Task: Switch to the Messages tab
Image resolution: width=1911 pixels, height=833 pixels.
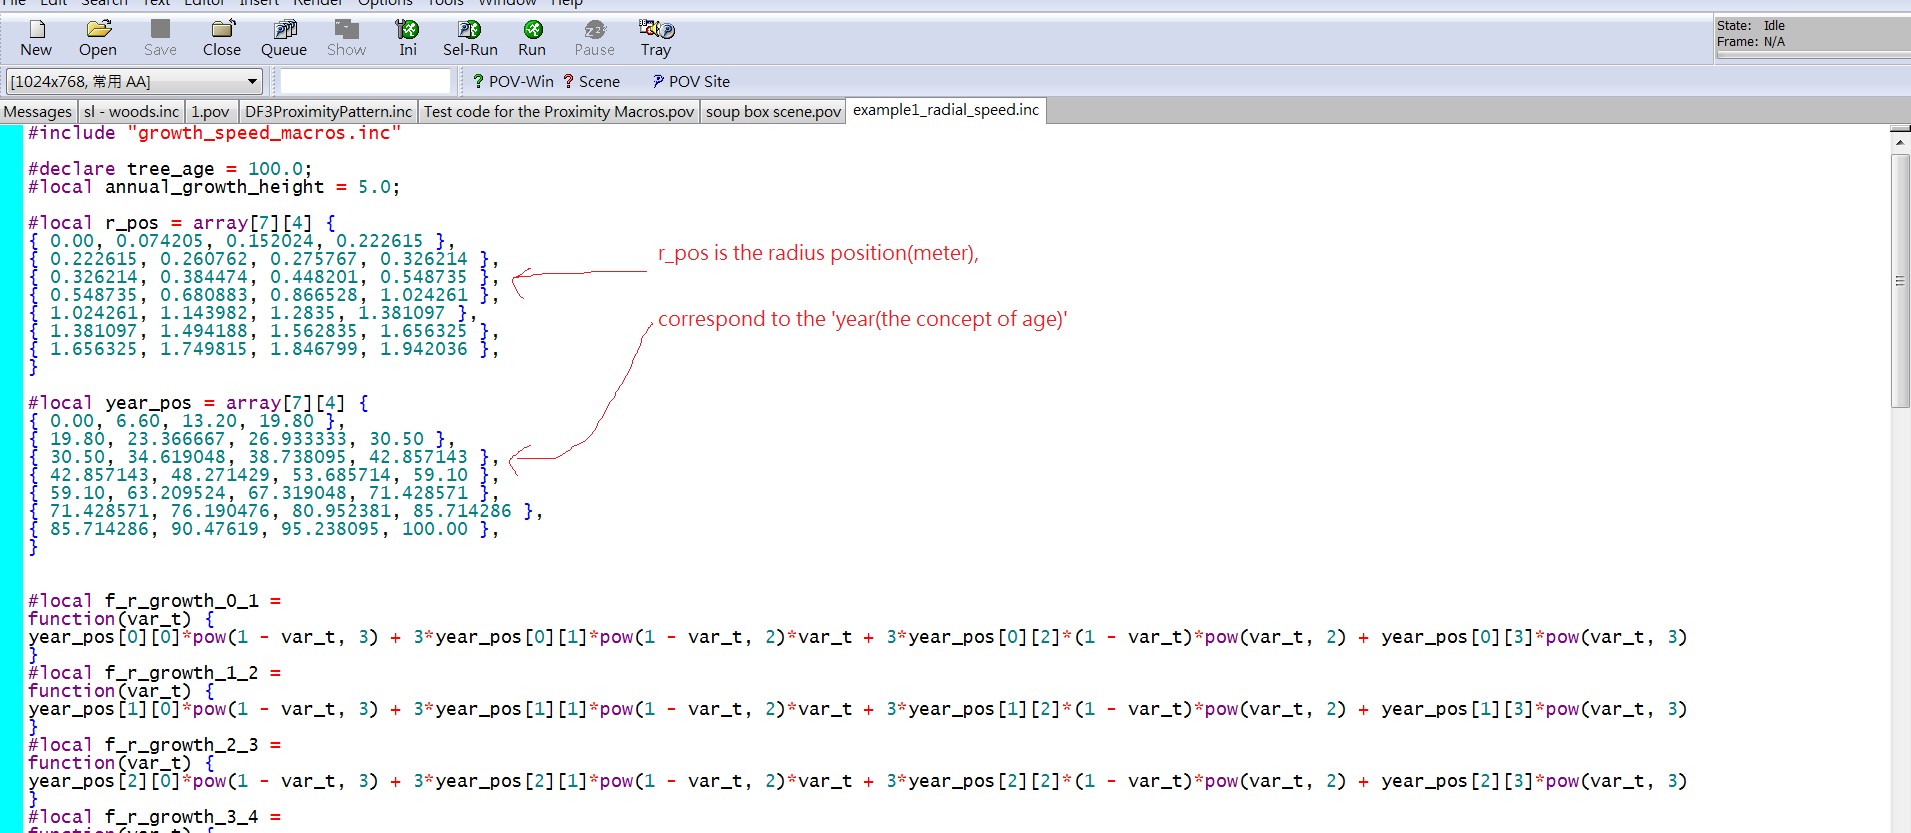Action: pyautogui.click(x=38, y=111)
